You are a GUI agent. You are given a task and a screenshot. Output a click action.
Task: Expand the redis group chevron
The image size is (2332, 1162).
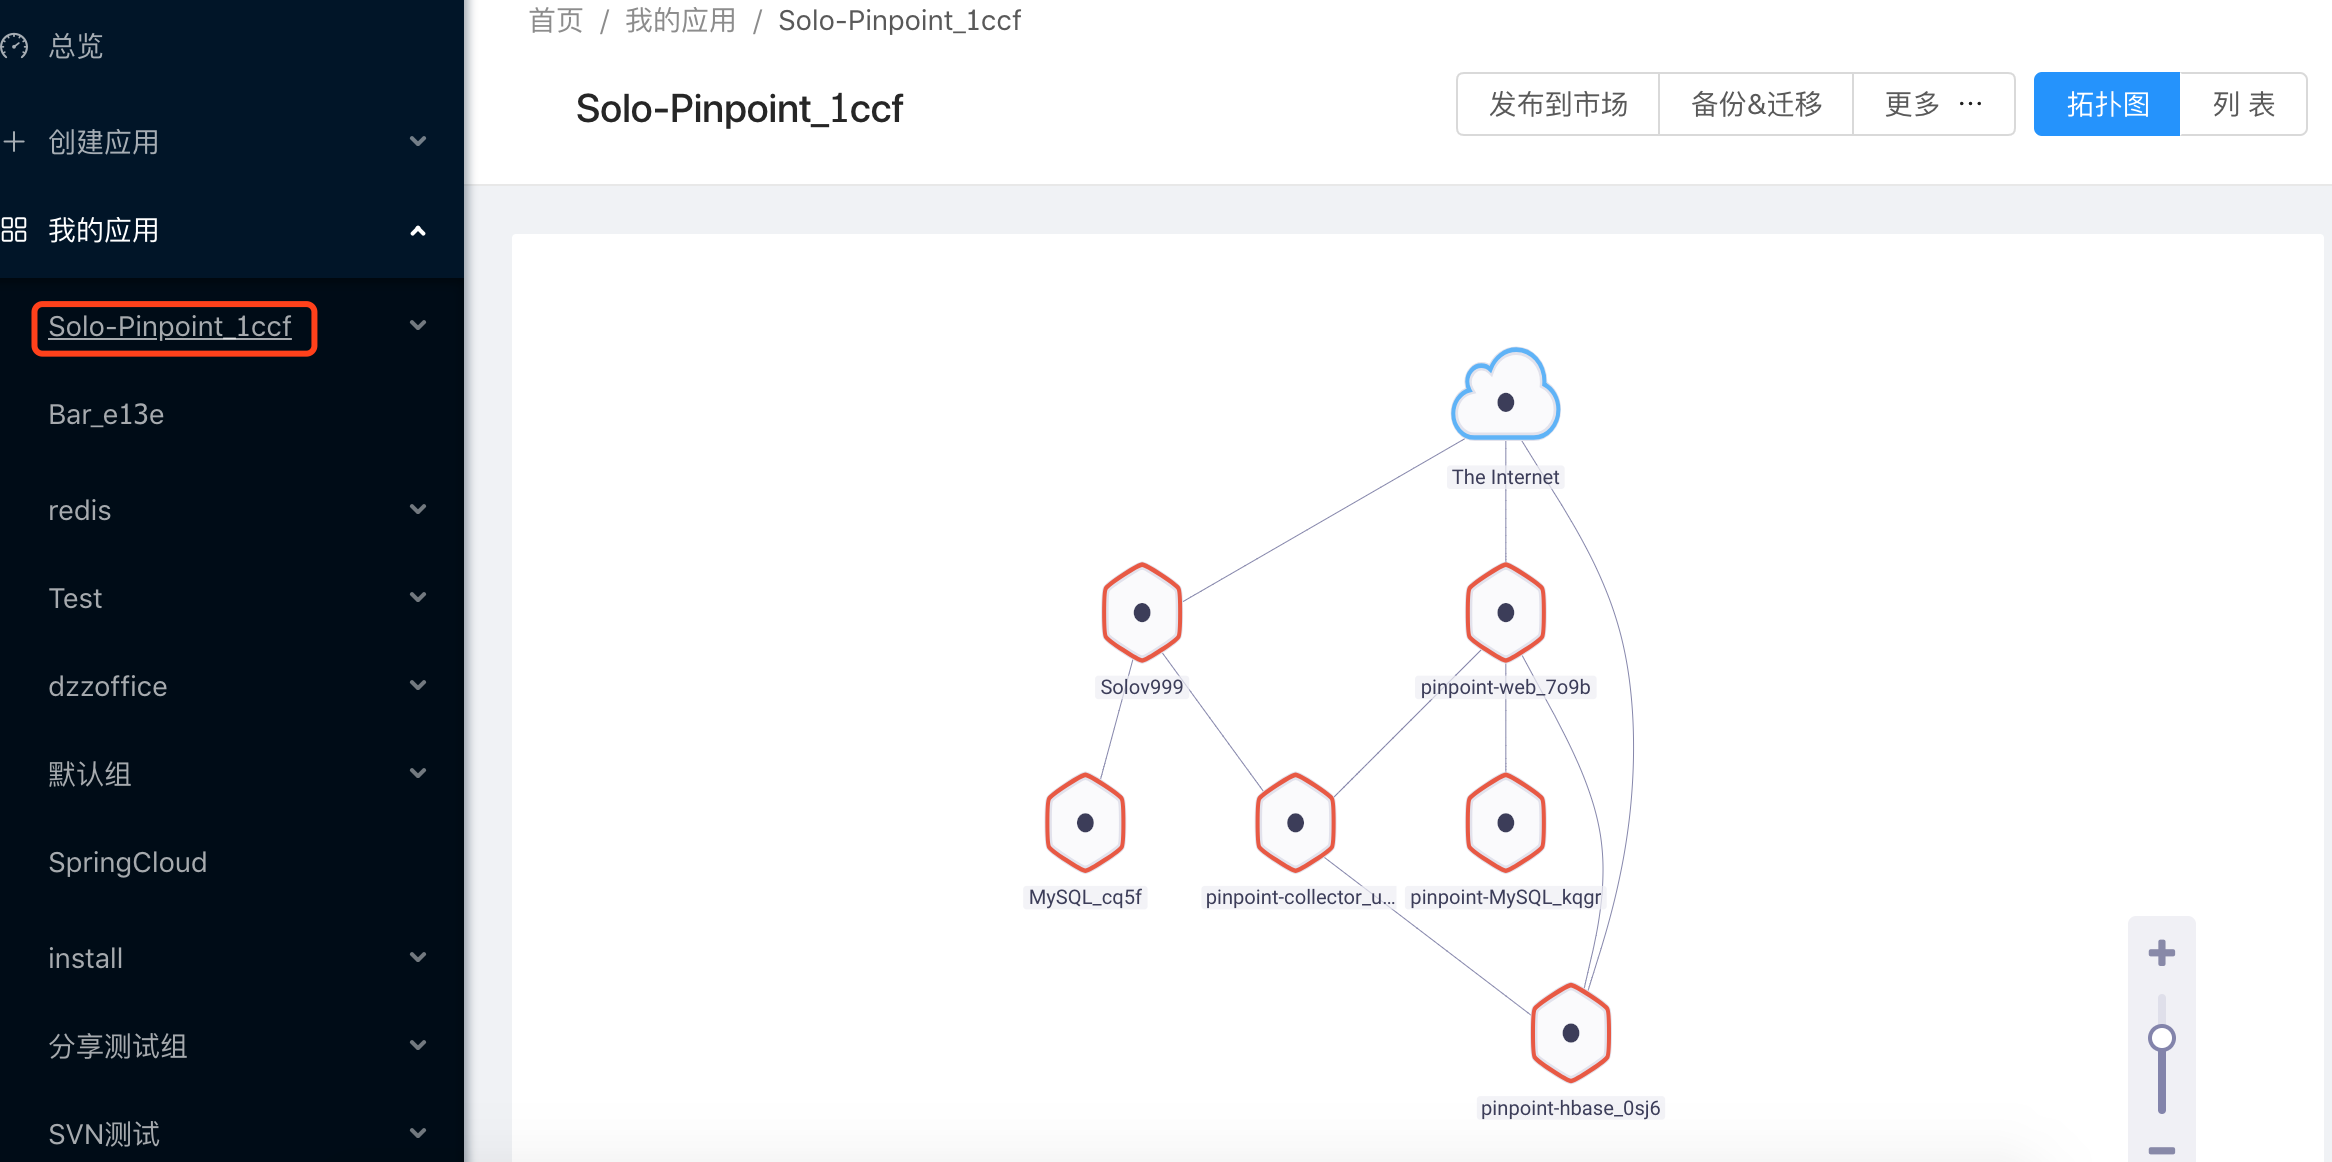pos(418,510)
